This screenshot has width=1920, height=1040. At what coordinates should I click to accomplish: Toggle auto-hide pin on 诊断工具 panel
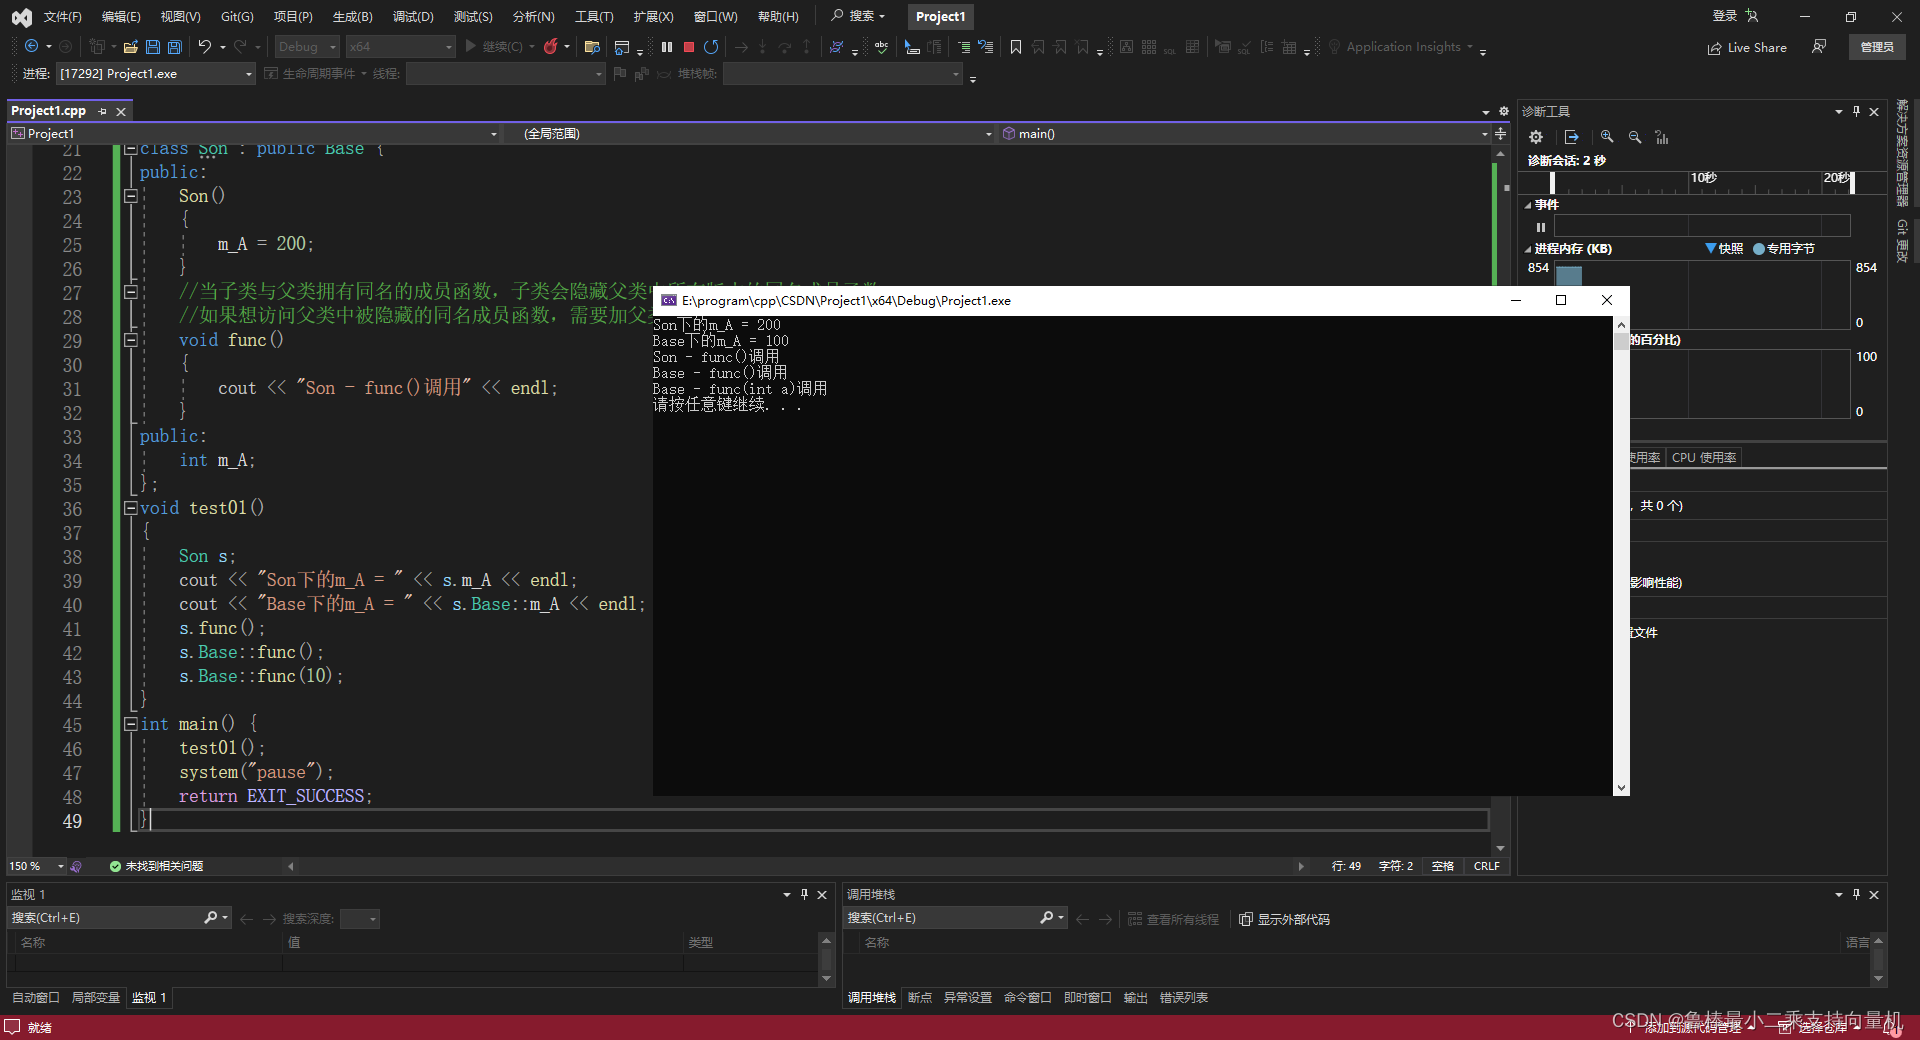click(x=1856, y=111)
